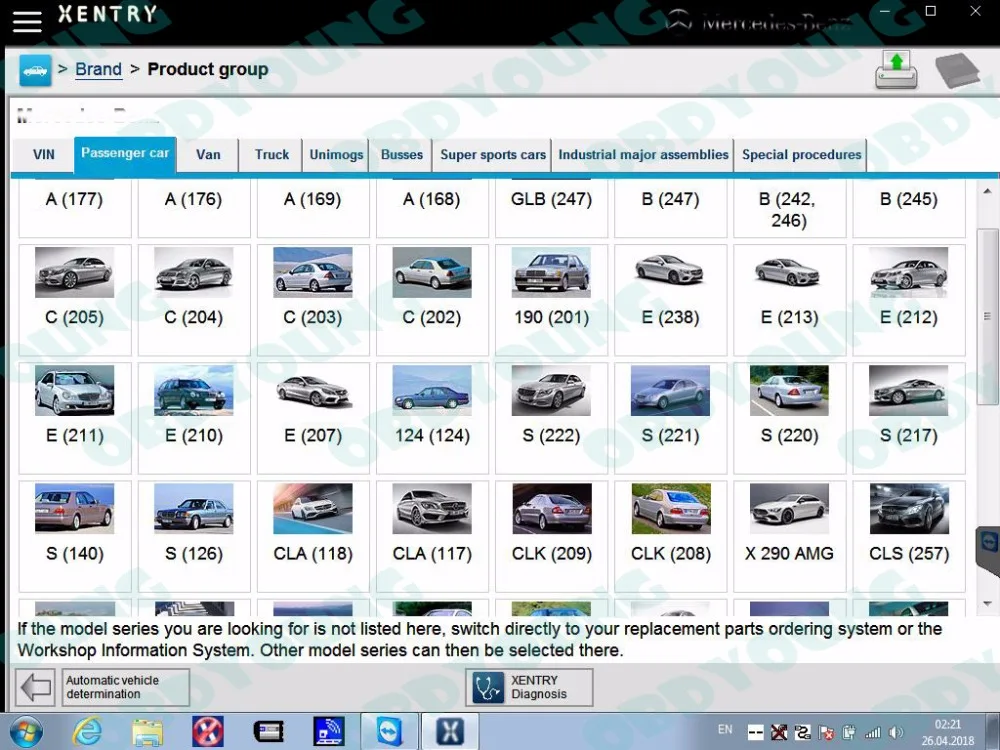
Task: Click the EN language indicator
Action: [724, 729]
